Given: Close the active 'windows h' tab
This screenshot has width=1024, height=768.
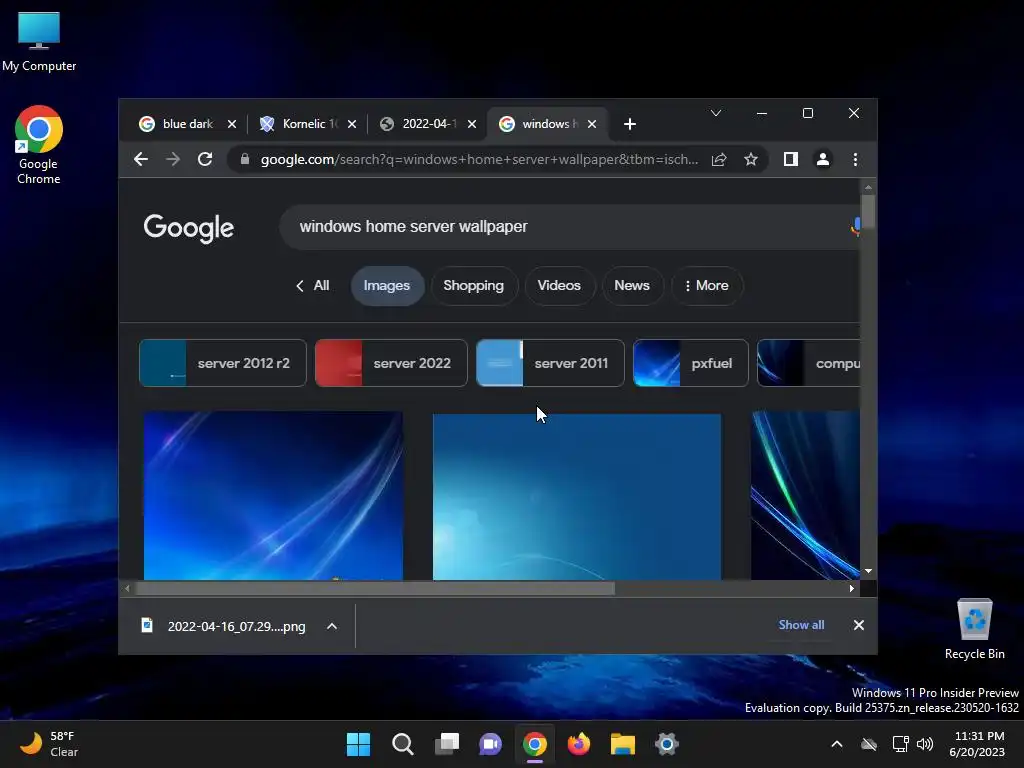Looking at the screenshot, I should [592, 124].
